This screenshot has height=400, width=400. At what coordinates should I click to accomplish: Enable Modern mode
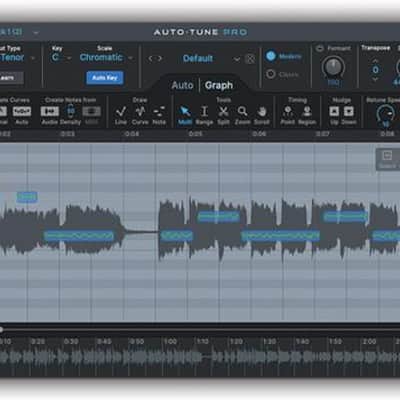tap(271, 56)
